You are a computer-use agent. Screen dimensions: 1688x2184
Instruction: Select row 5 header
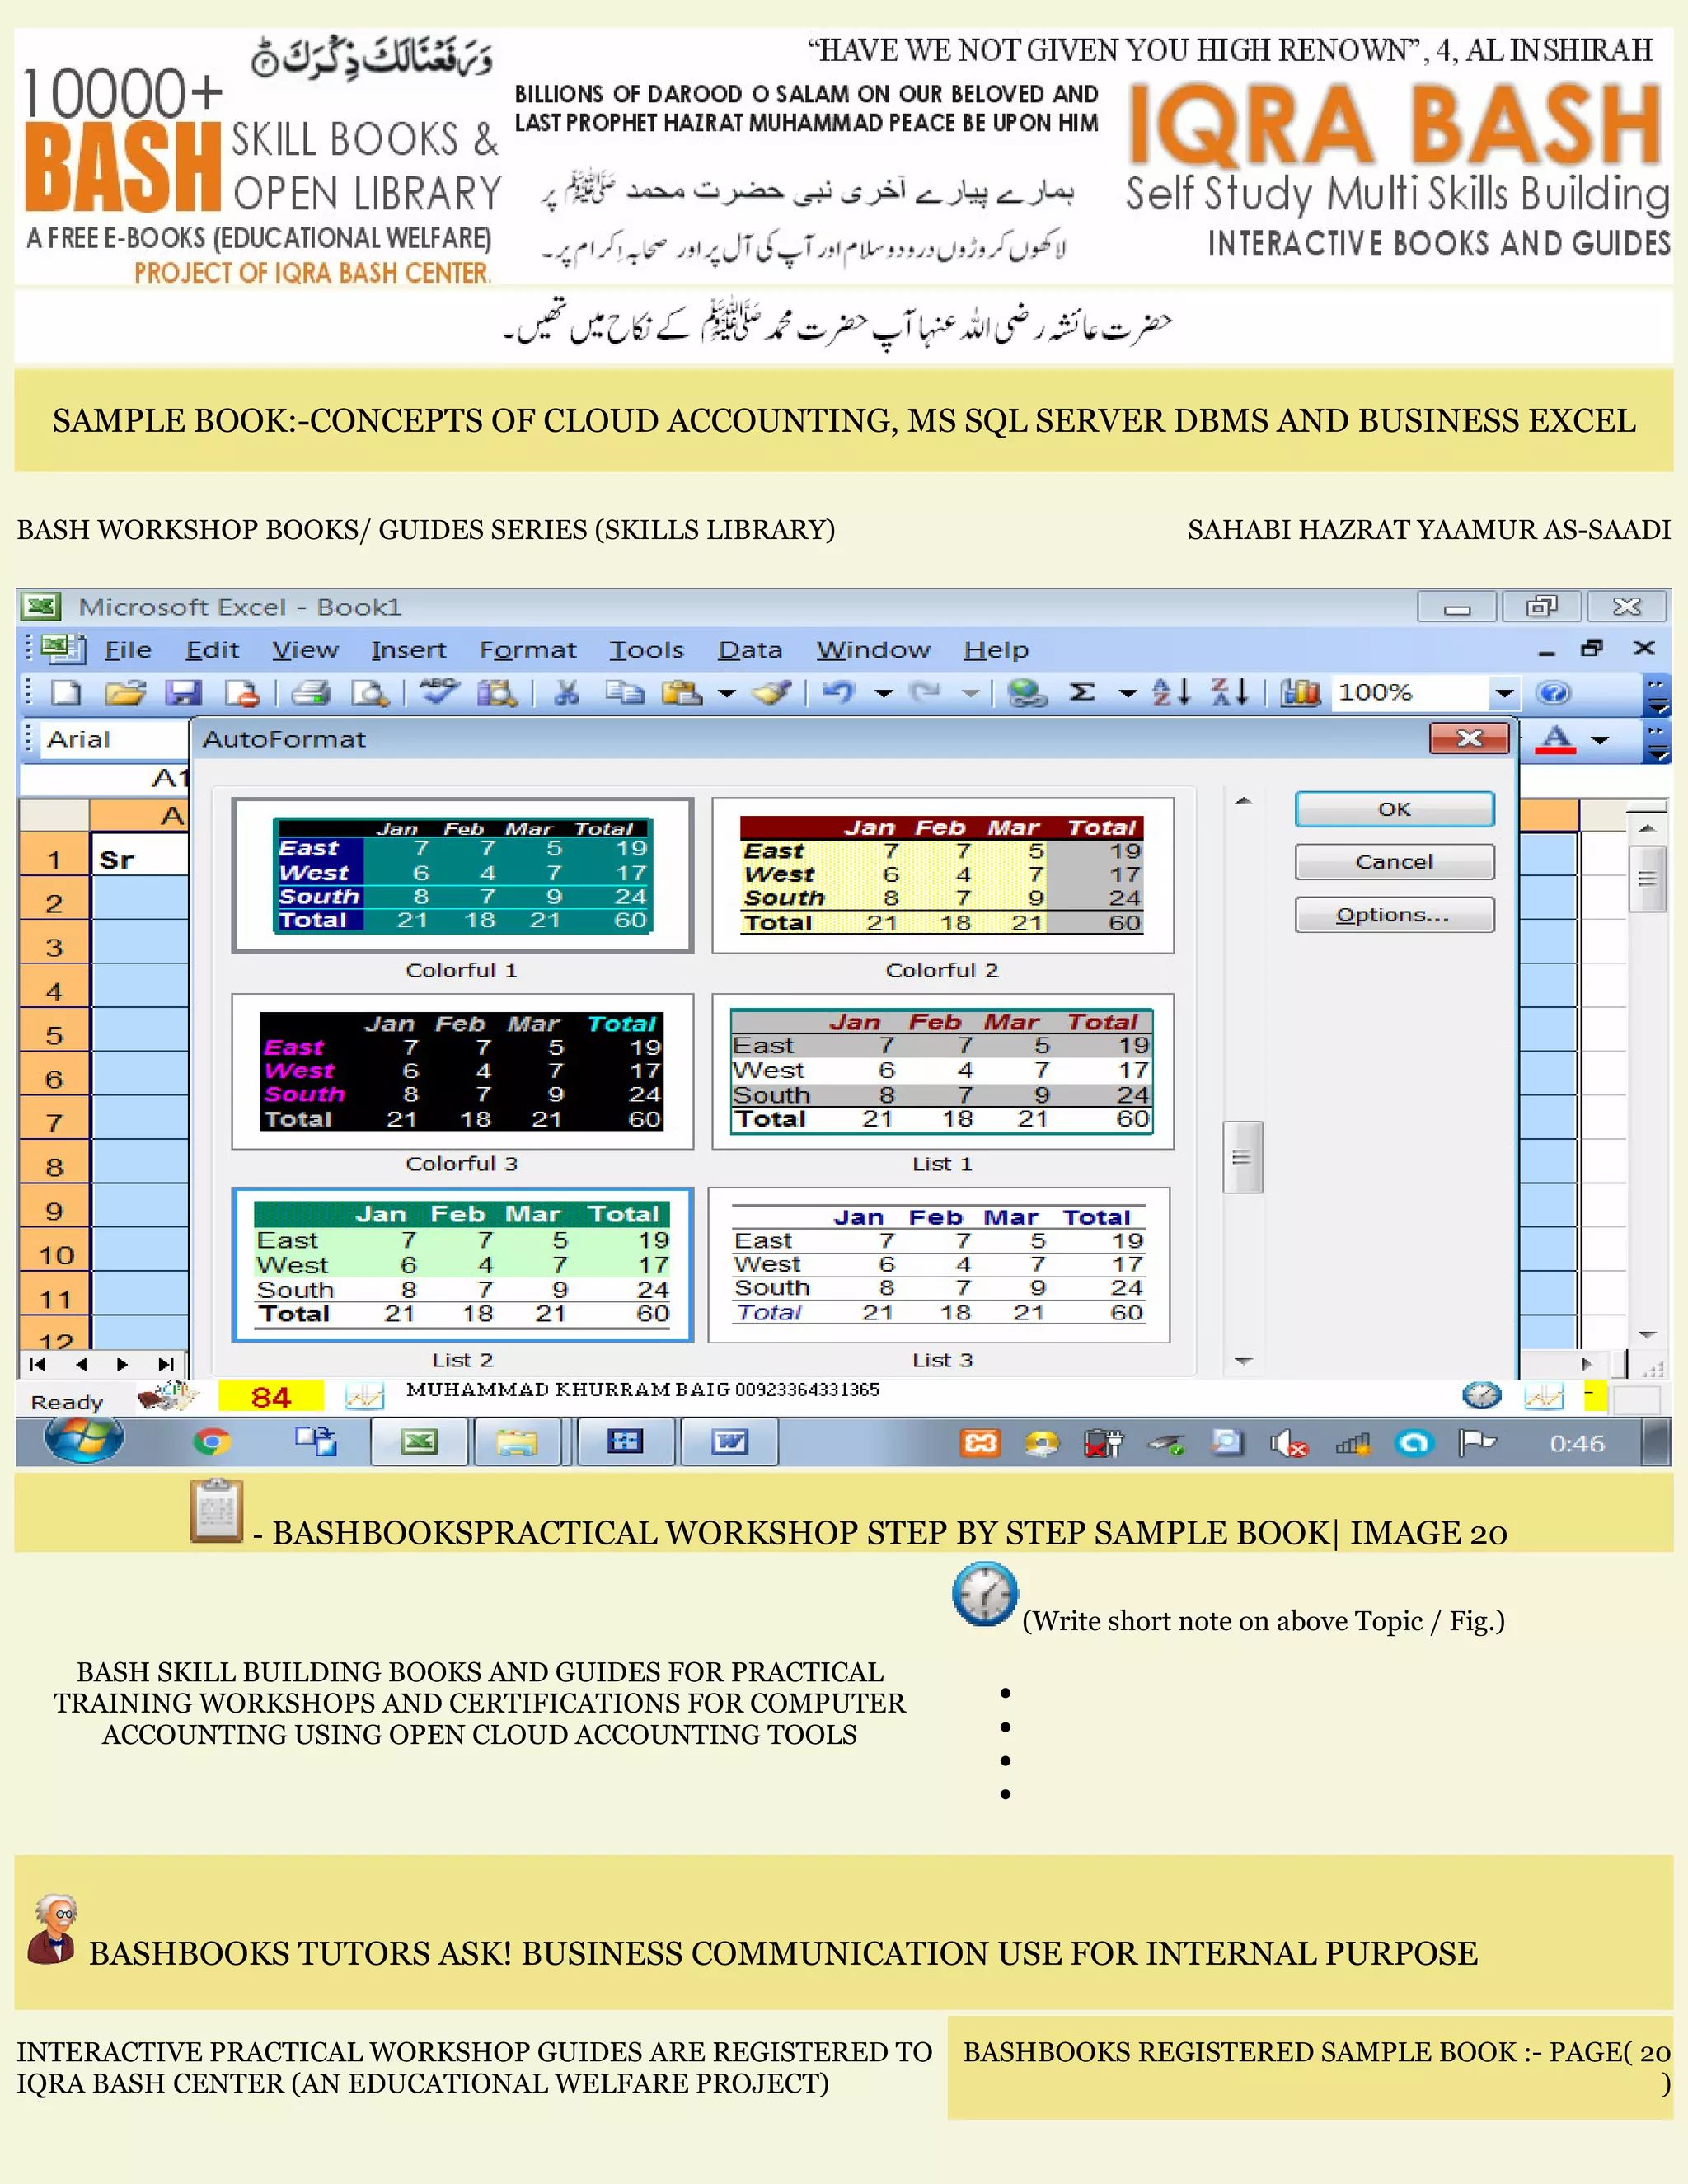55,1035
